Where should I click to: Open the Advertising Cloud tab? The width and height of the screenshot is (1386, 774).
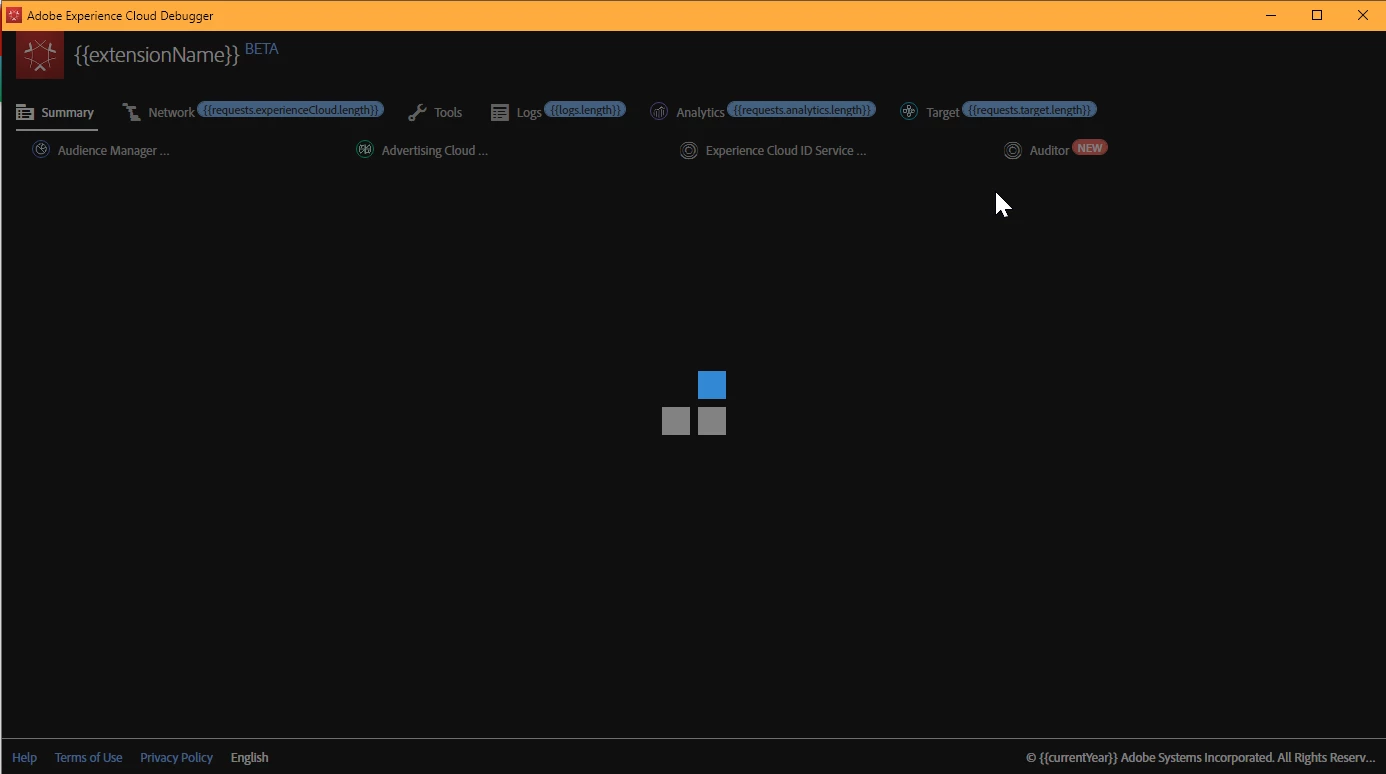pos(435,151)
